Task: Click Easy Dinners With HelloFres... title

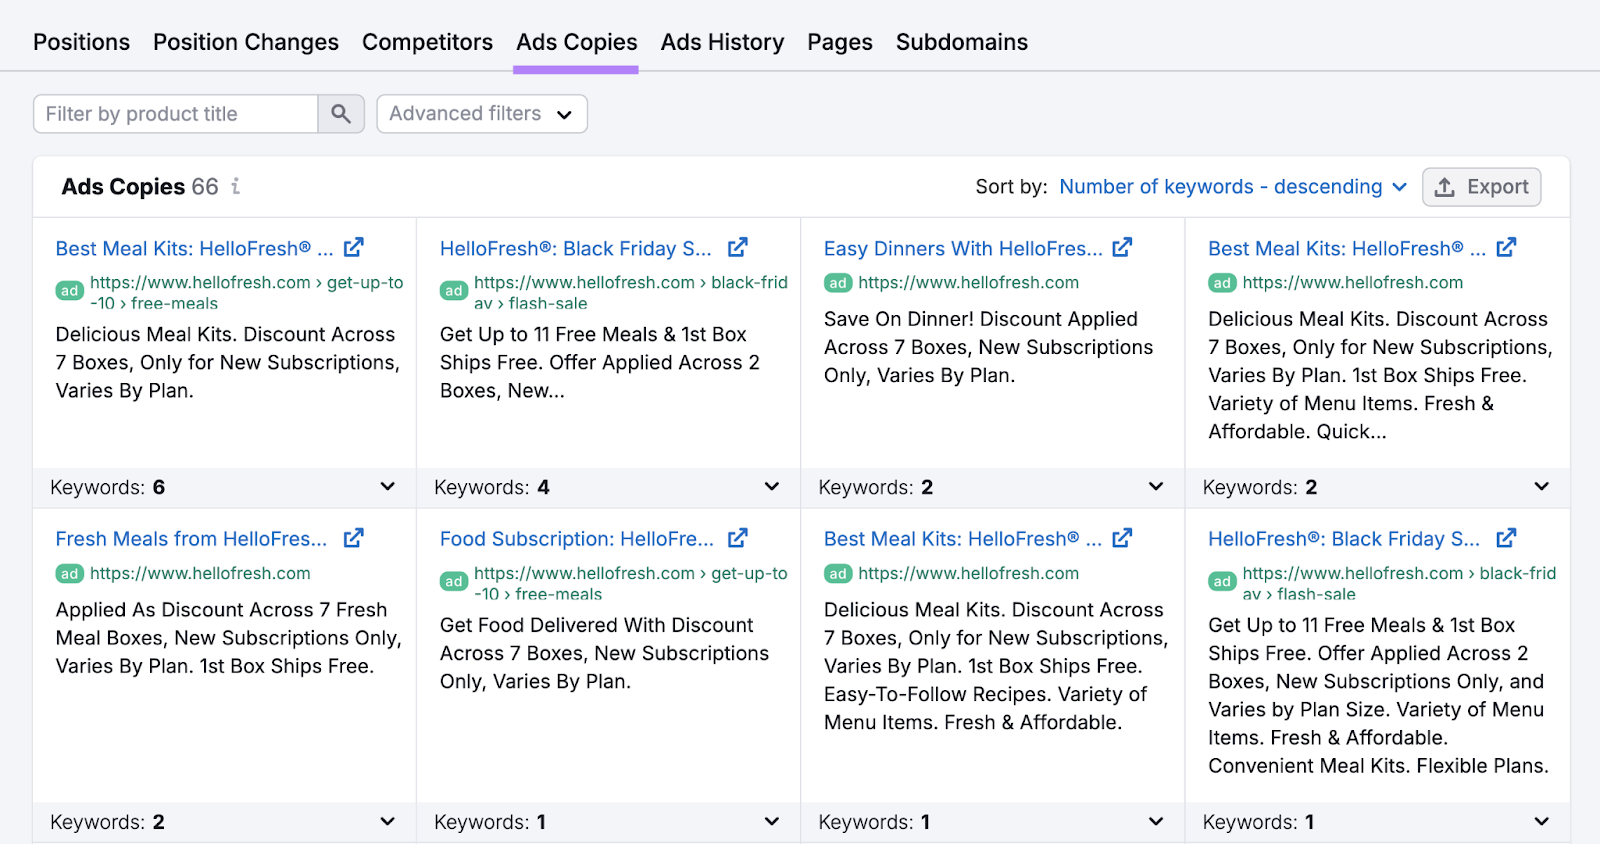Action: [x=963, y=248]
